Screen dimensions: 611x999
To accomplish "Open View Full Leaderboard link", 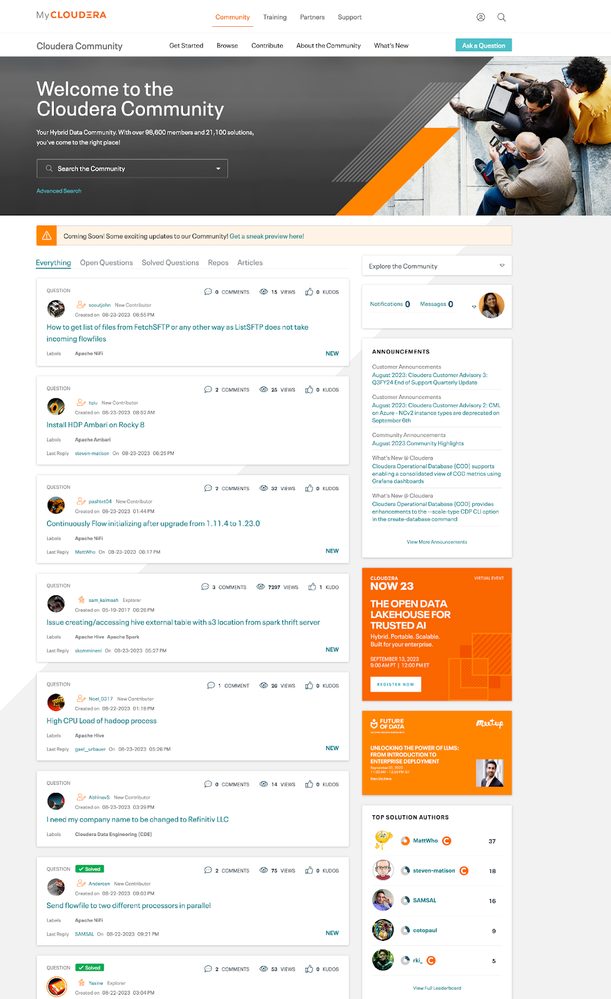I will 437,988.
